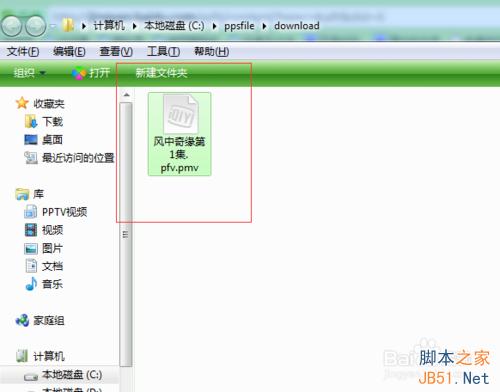Image resolution: width=500 pixels, height=392 pixels.
Task: Open the 视频 library
Action: (x=52, y=230)
